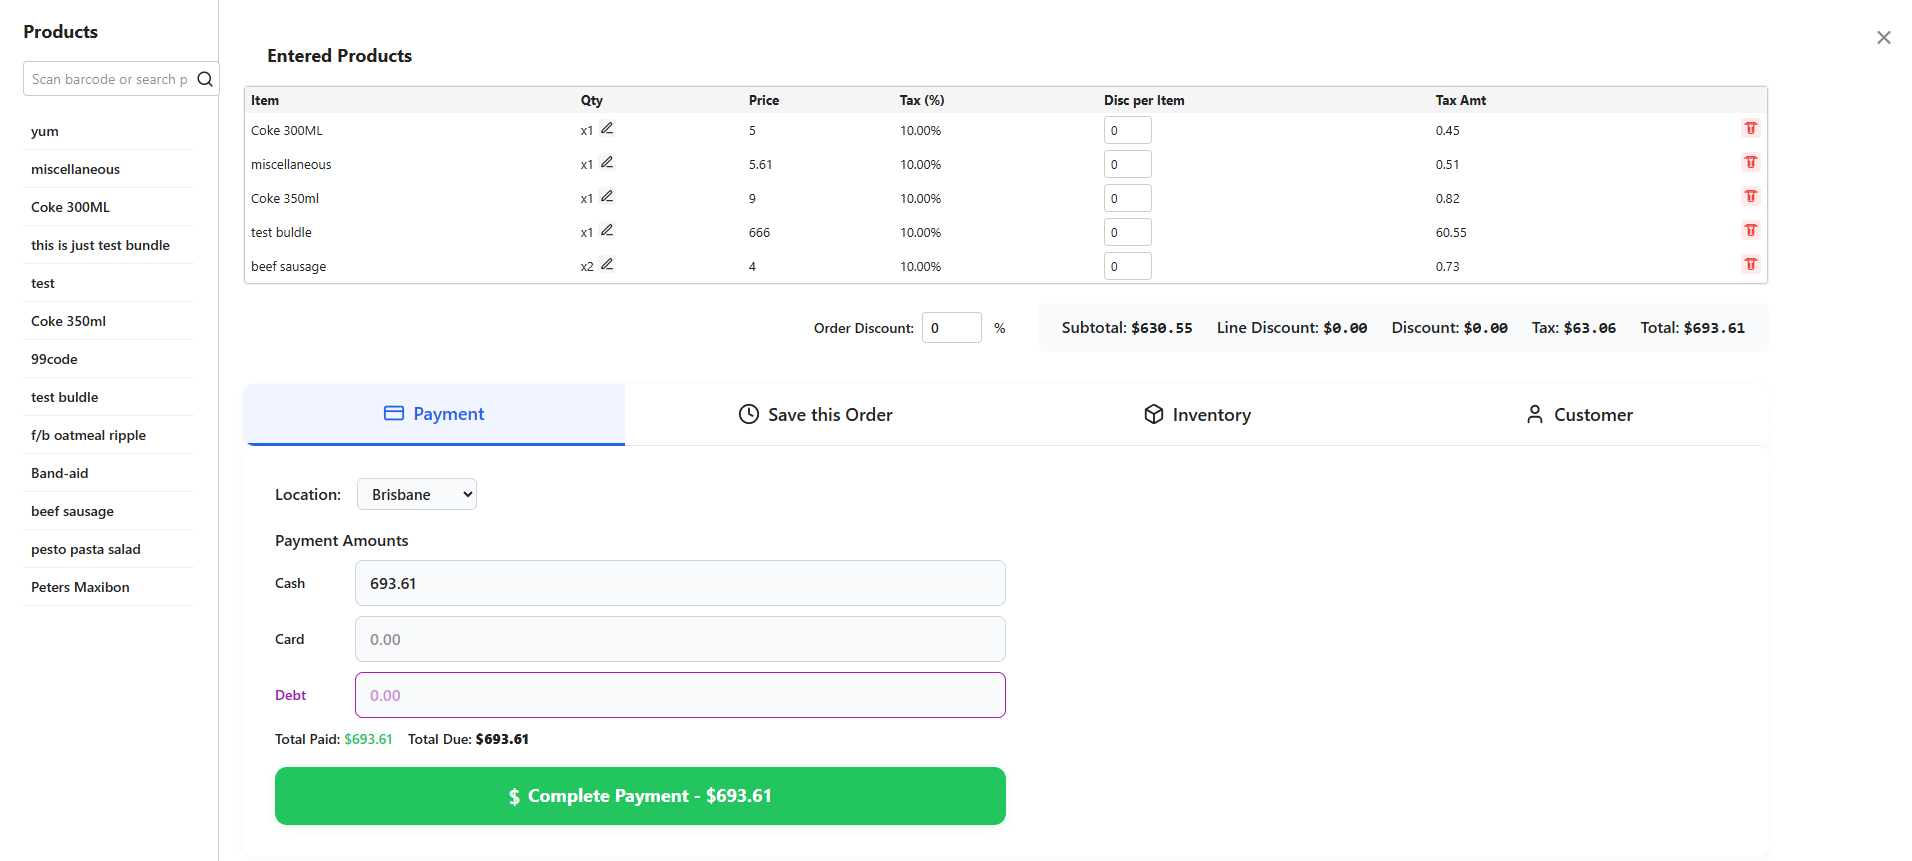
Task: Switch to the Payment tab
Action: pyautogui.click(x=434, y=414)
